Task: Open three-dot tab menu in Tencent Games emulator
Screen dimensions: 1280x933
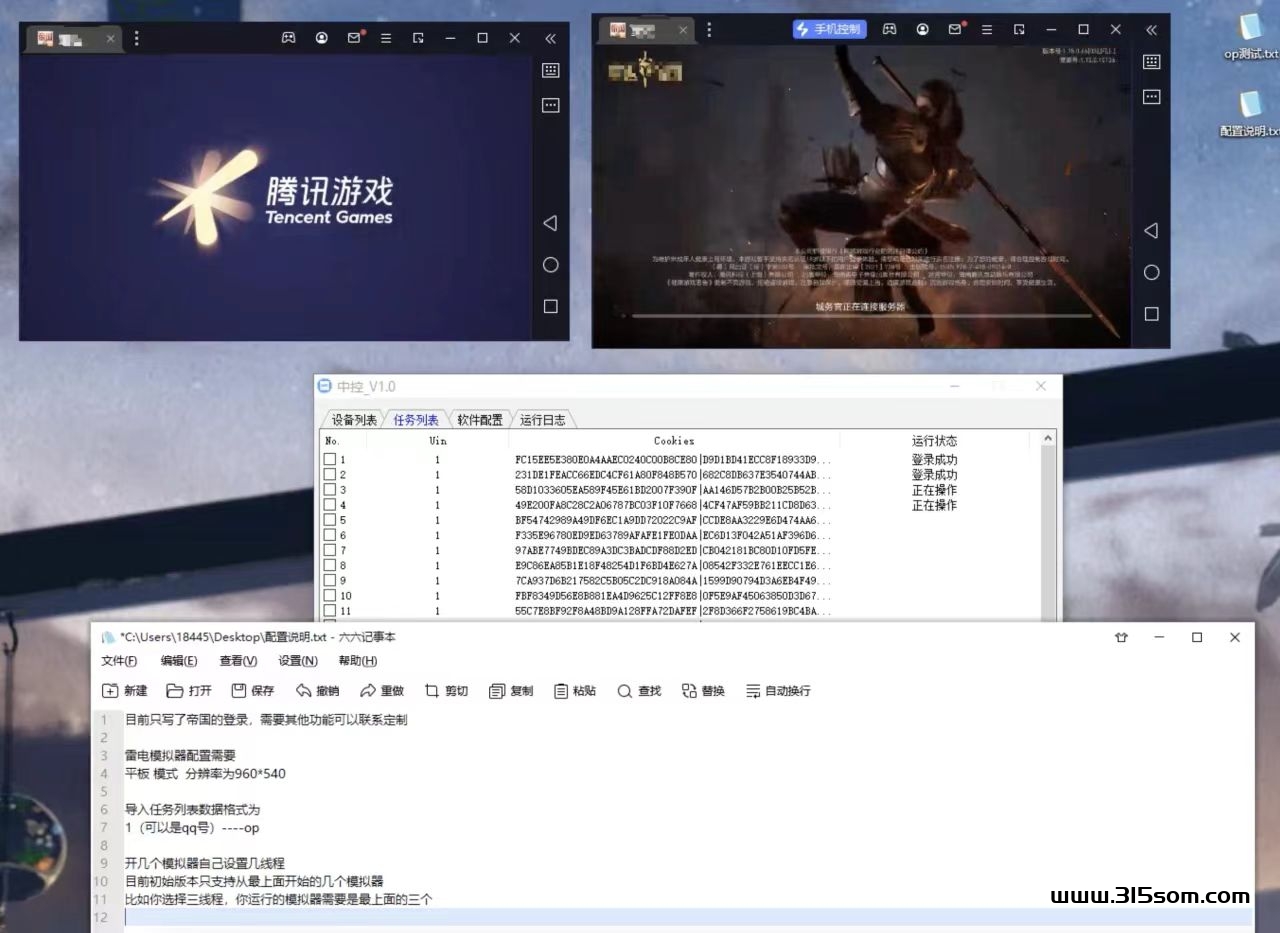Action: coord(137,38)
